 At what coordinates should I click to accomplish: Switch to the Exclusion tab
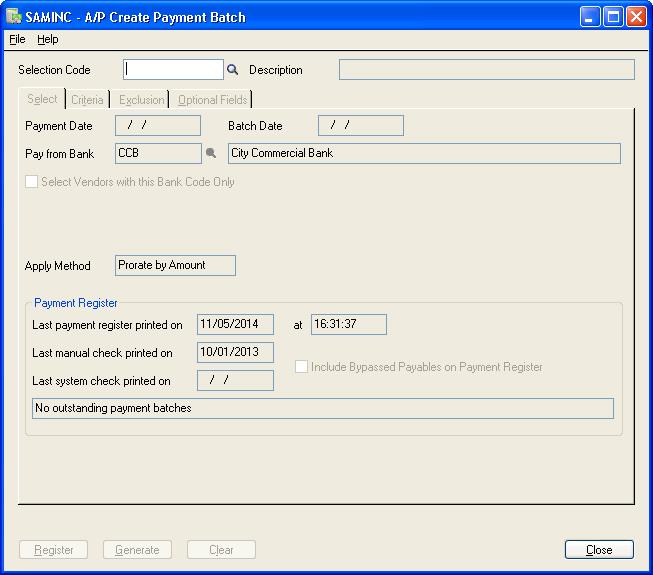(x=142, y=100)
